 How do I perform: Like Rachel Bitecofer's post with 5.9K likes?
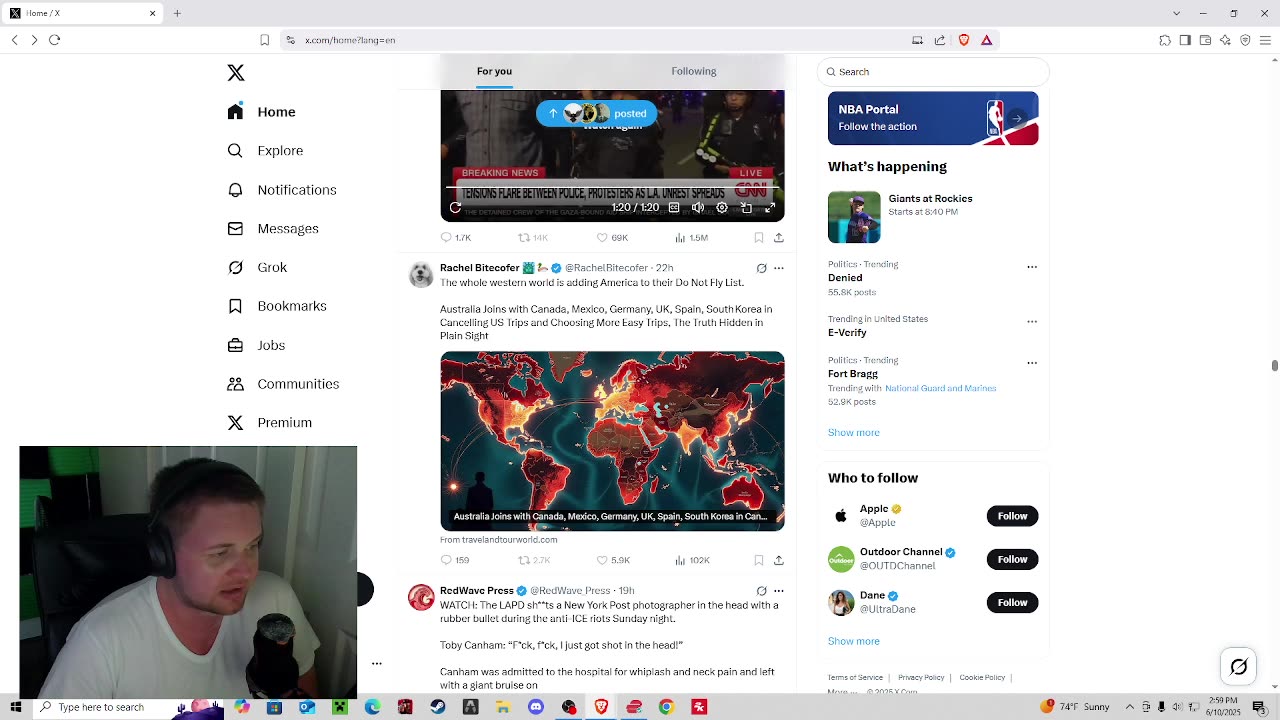(613, 561)
